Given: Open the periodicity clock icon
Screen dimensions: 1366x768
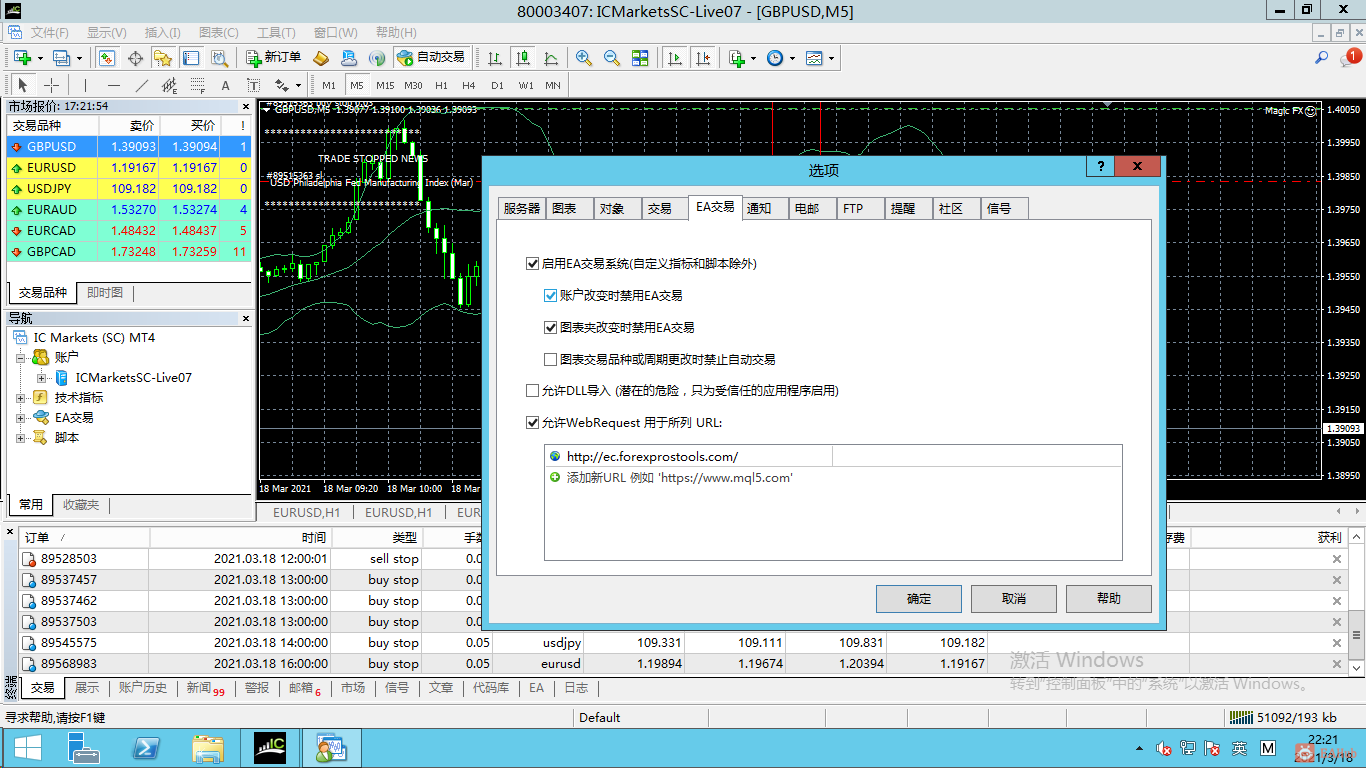Looking at the screenshot, I should (x=775, y=58).
